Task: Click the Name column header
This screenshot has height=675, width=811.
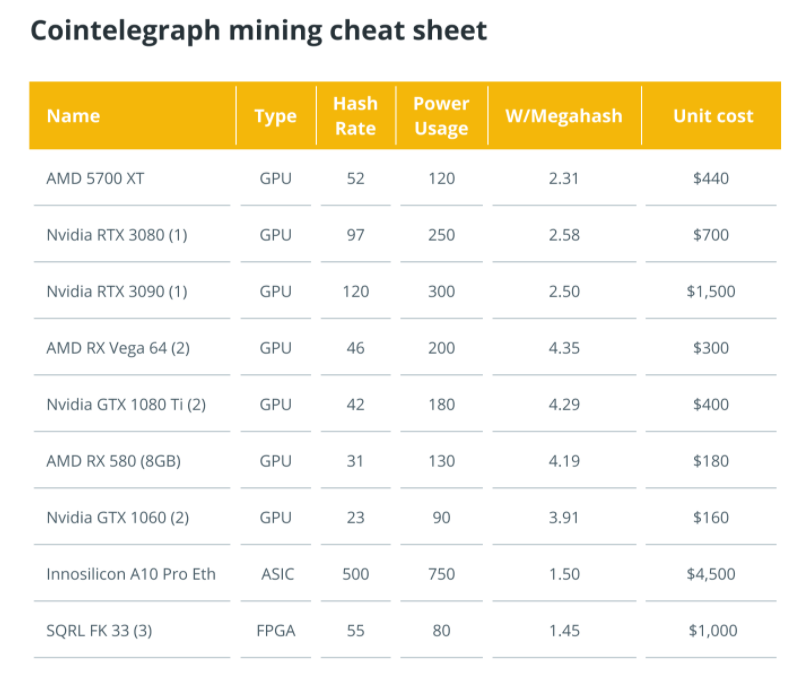Action: point(73,116)
